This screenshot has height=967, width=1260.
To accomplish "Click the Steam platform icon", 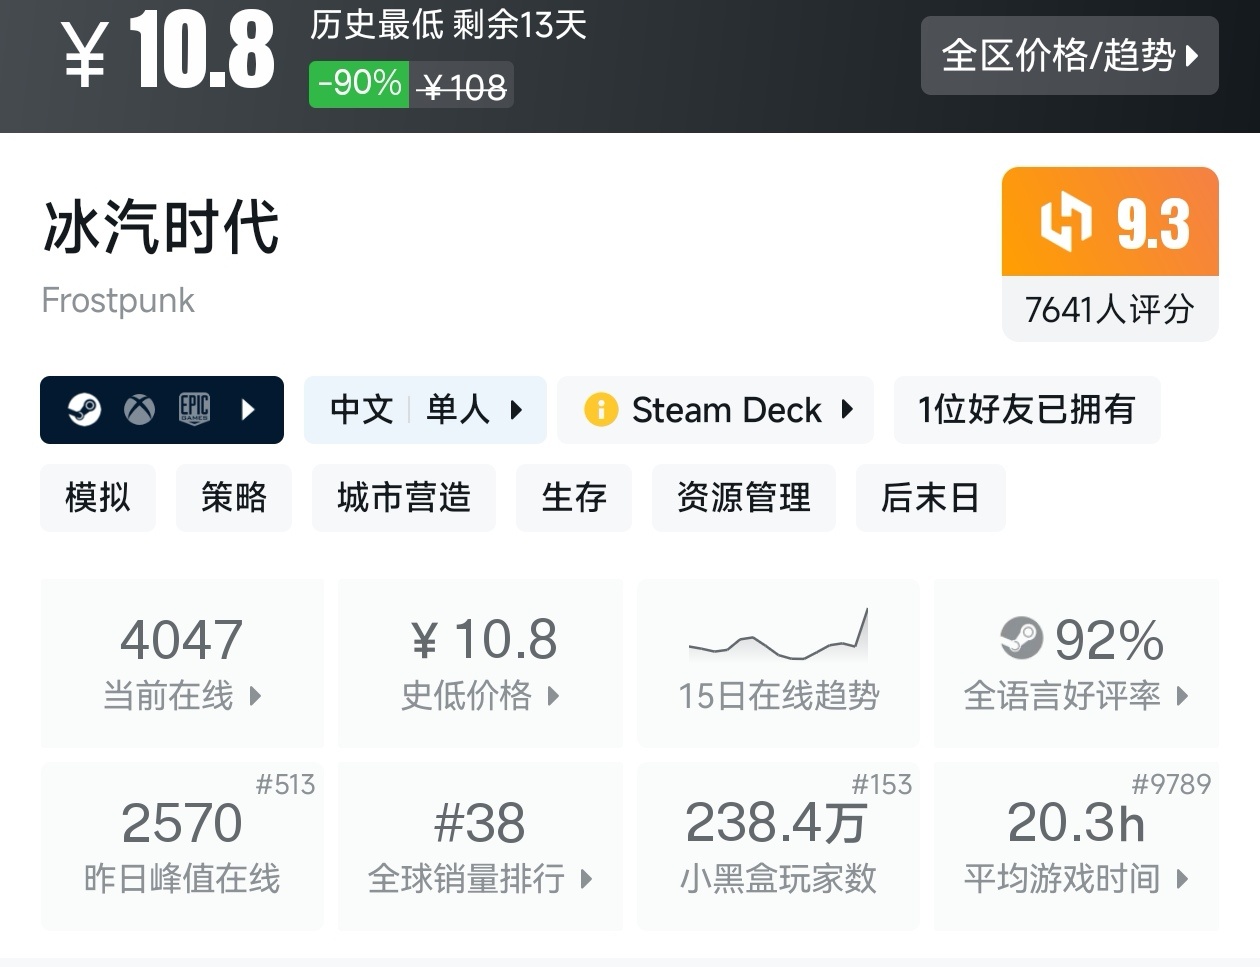I will pos(84,410).
